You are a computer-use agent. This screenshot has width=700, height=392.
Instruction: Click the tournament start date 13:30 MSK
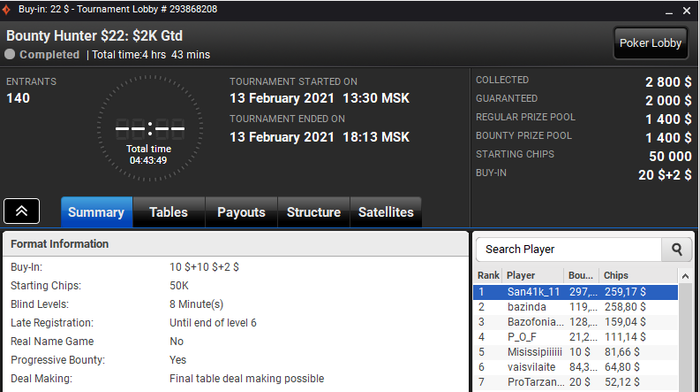pos(320,98)
